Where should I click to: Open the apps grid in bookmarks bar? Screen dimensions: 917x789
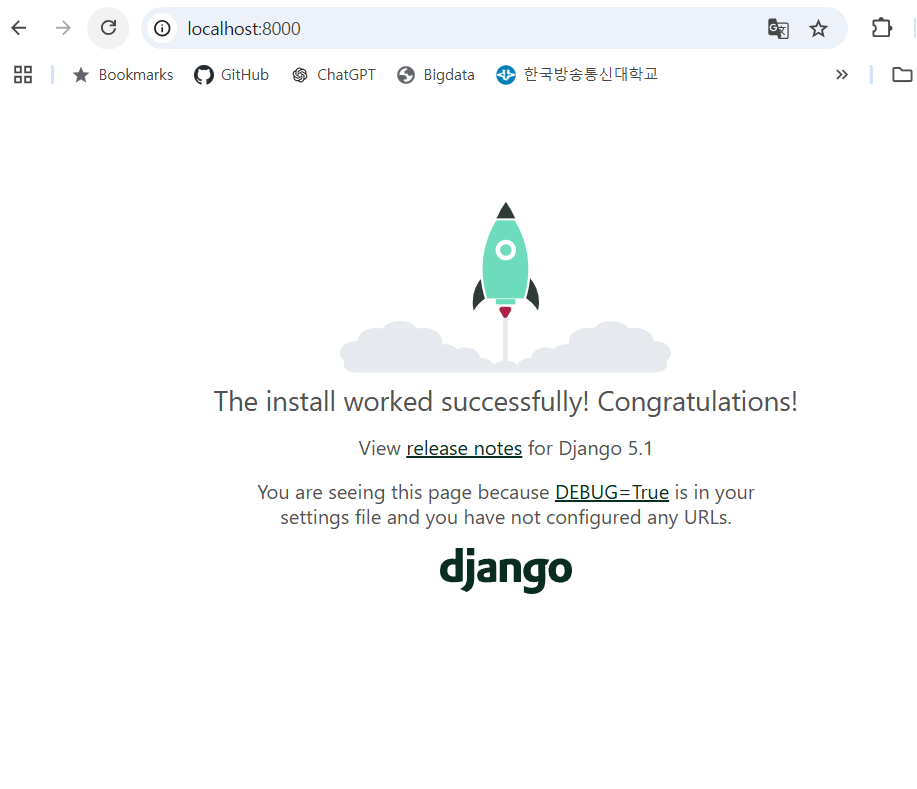tap(23, 74)
